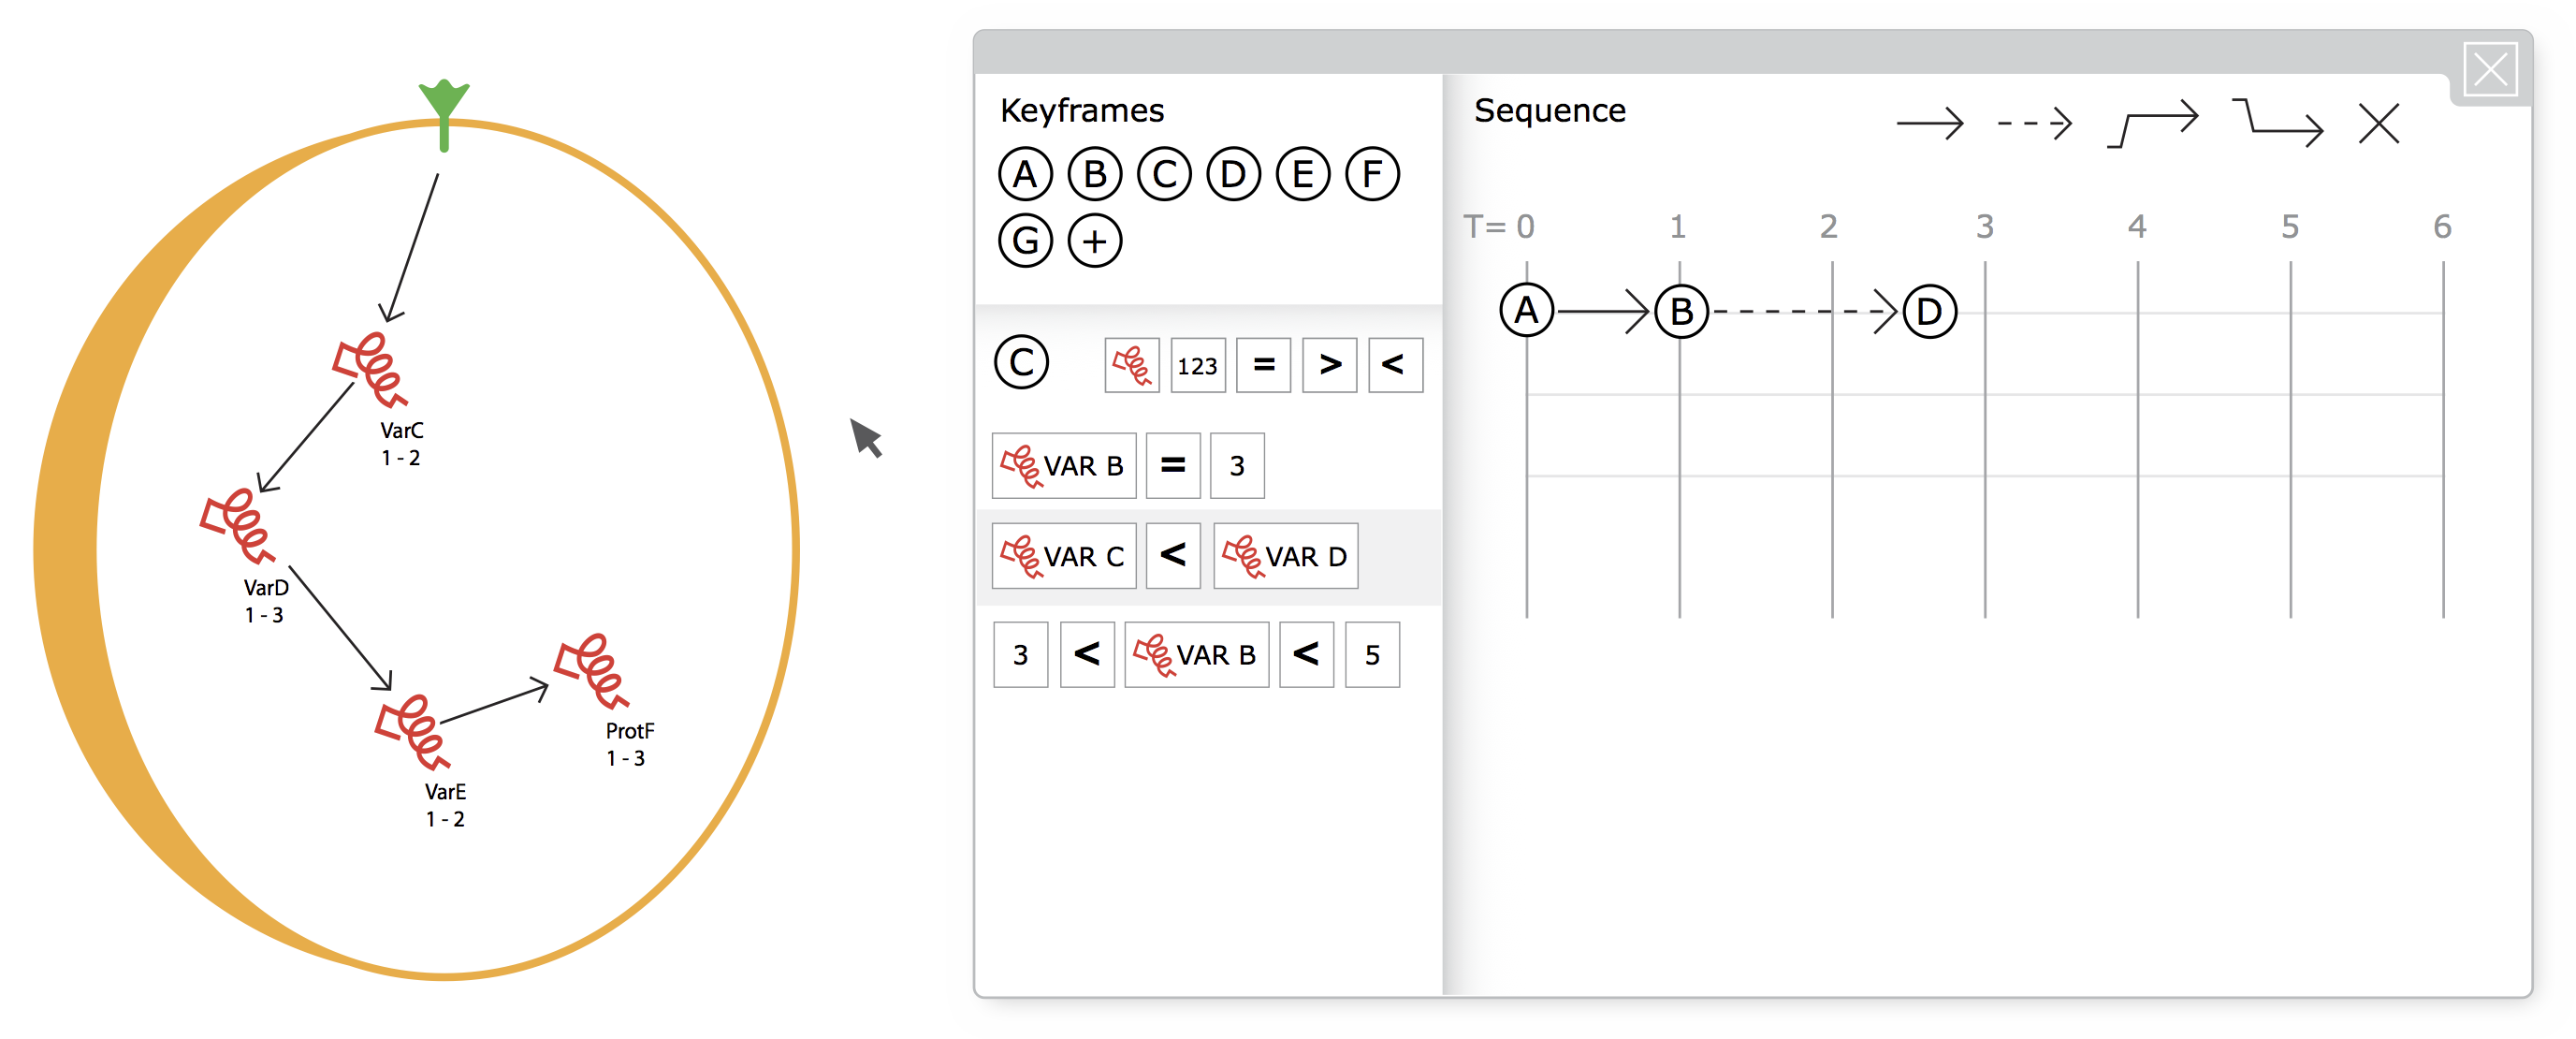Close the keyframe editor window
Screen dimensions: 2576x1039
click(x=2490, y=70)
